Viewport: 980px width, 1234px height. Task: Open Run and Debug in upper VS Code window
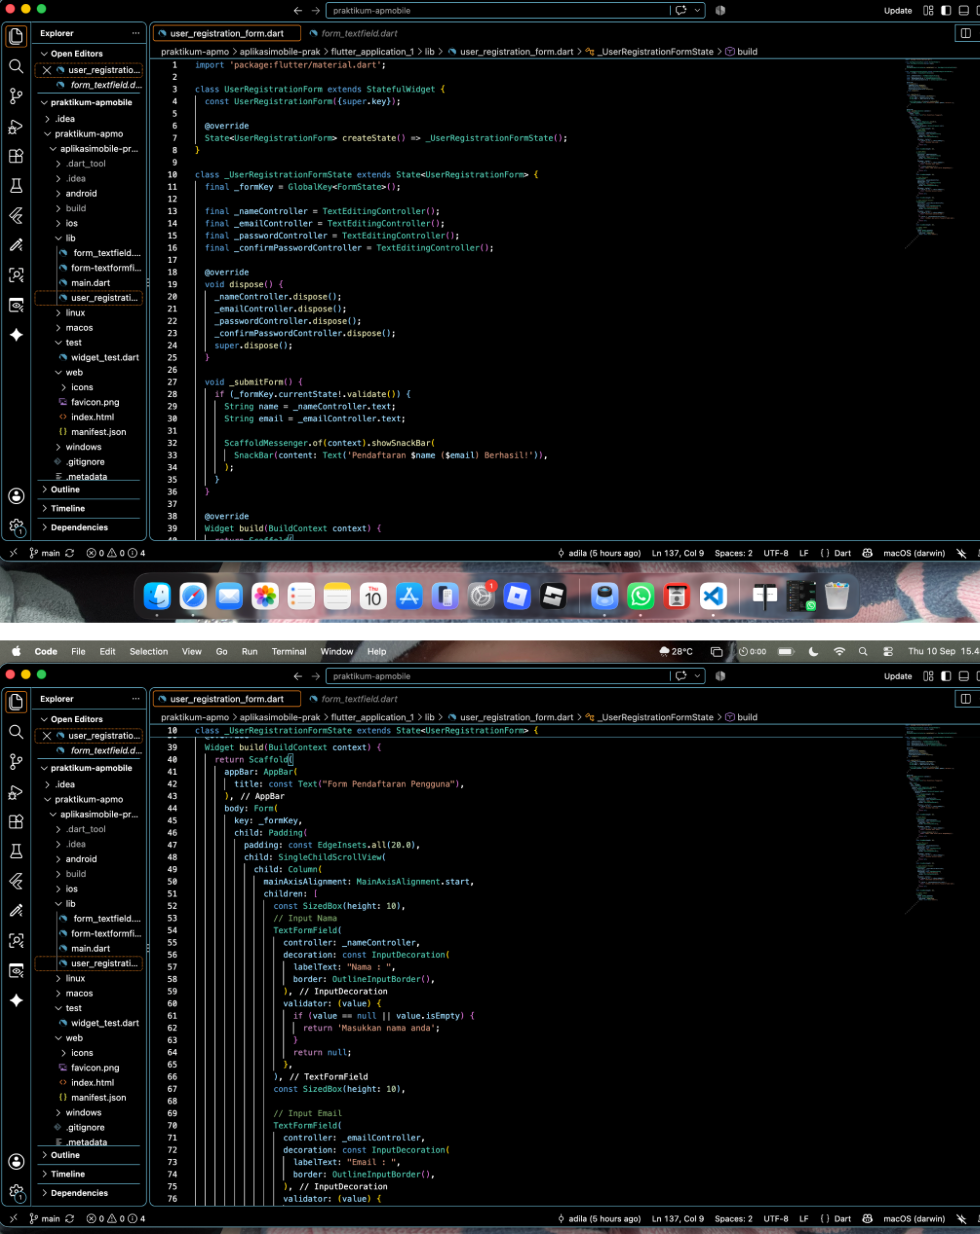pyautogui.click(x=16, y=126)
